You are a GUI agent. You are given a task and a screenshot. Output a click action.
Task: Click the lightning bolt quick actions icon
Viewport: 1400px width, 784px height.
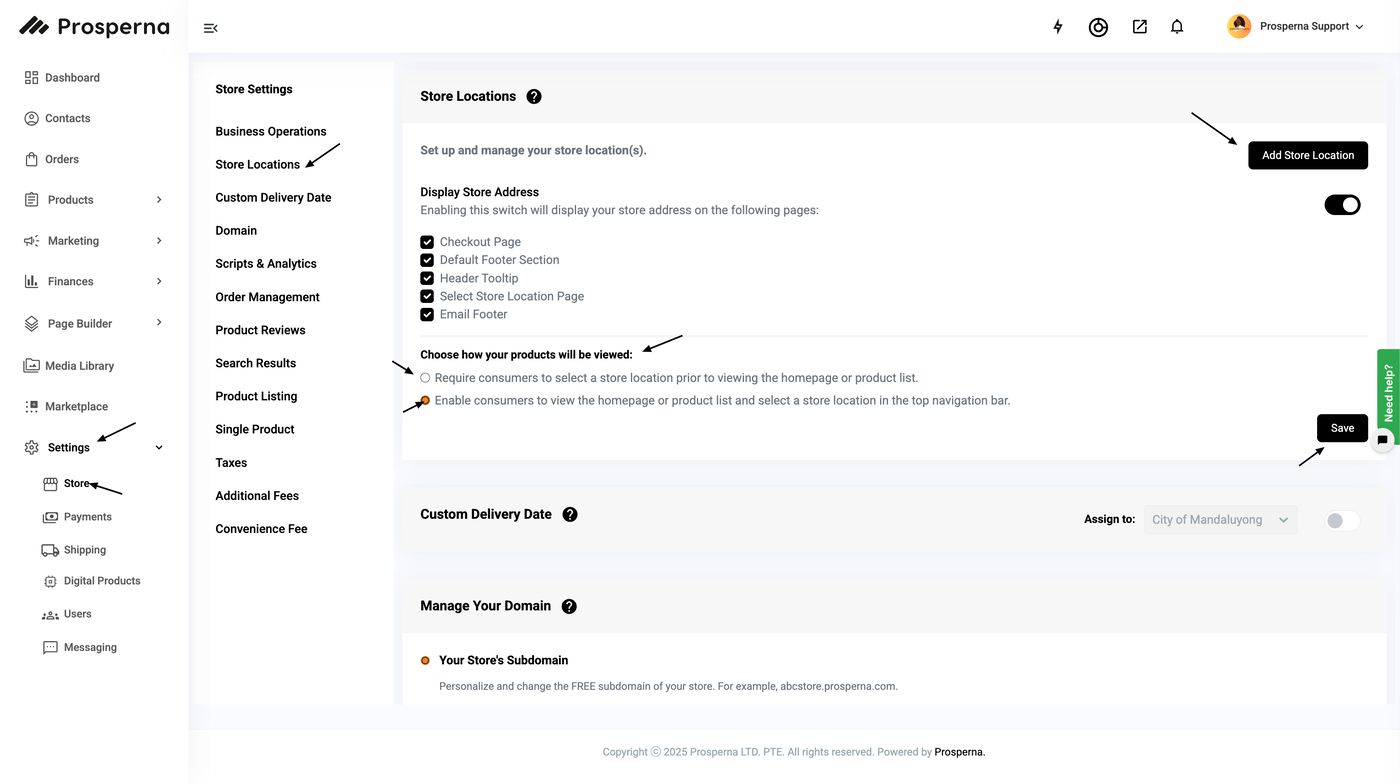coord(1058,27)
